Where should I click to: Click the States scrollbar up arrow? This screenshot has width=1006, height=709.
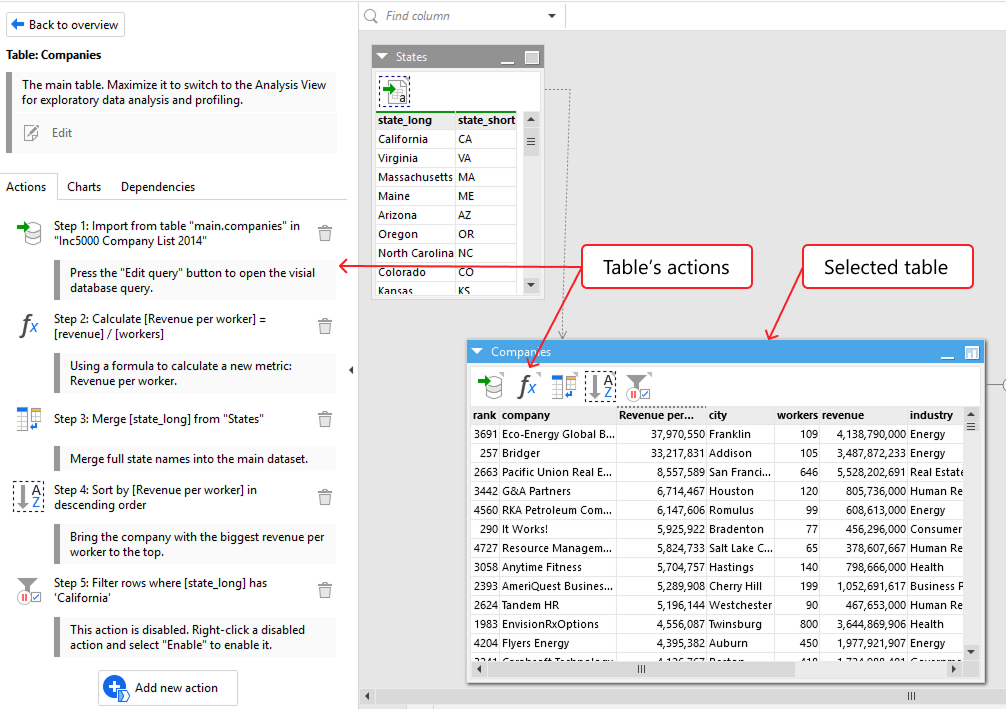pos(531,120)
